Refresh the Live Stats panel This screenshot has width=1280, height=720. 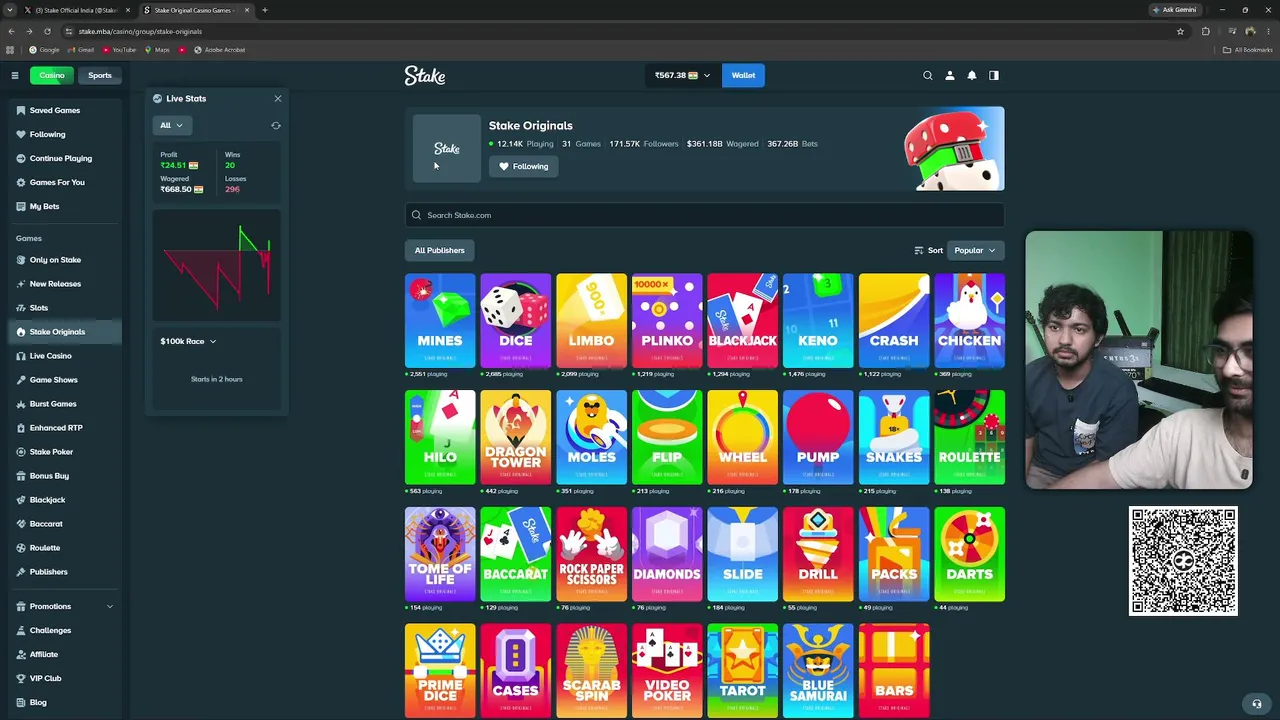[x=276, y=126]
